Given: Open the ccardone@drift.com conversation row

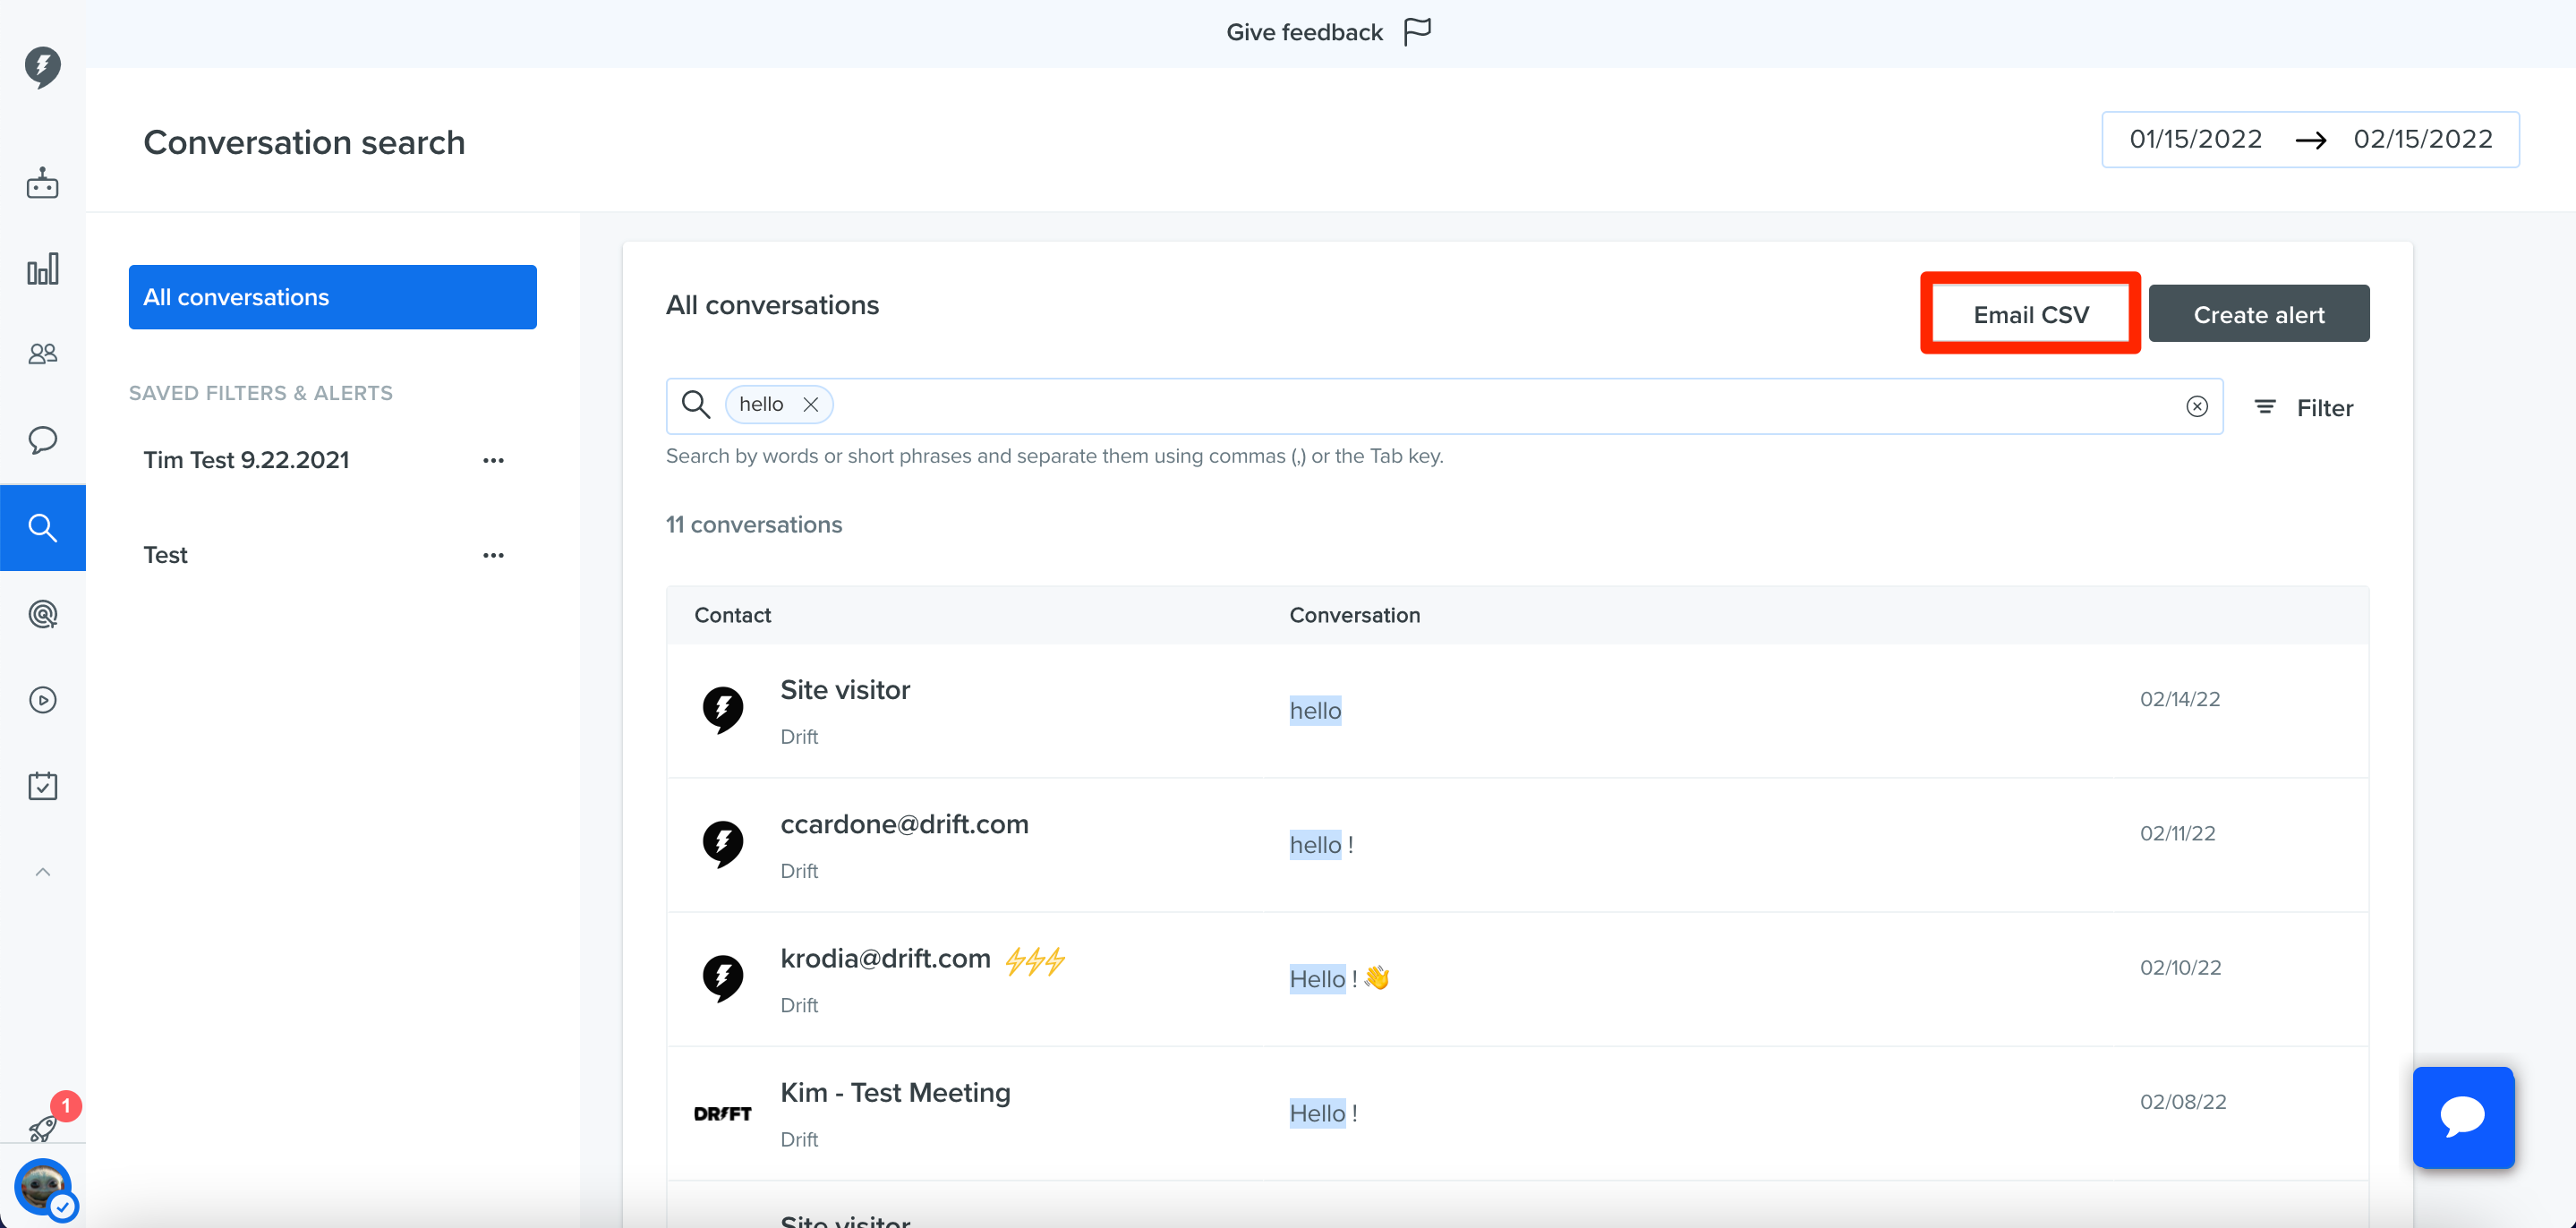Looking at the screenshot, I should (x=1518, y=845).
